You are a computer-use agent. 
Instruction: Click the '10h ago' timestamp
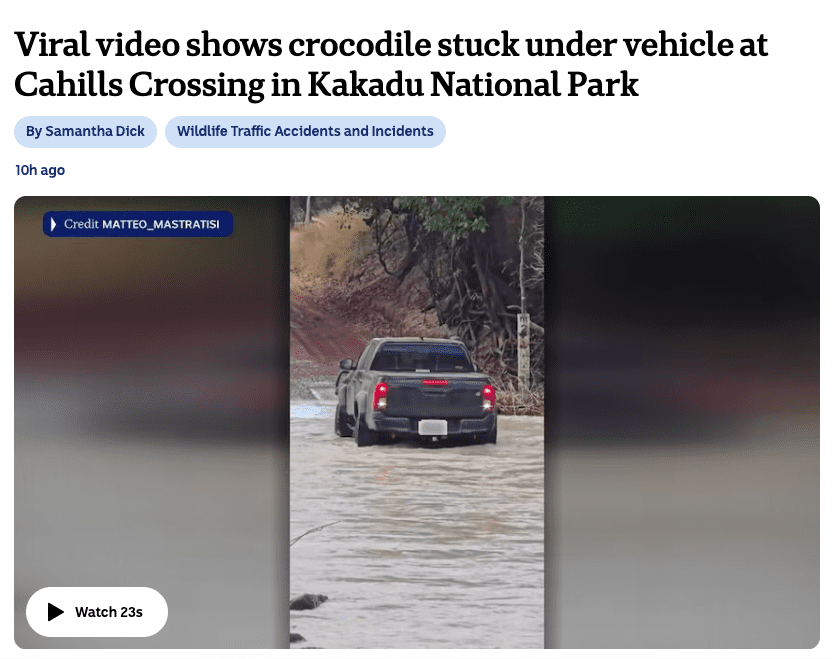pos(40,170)
